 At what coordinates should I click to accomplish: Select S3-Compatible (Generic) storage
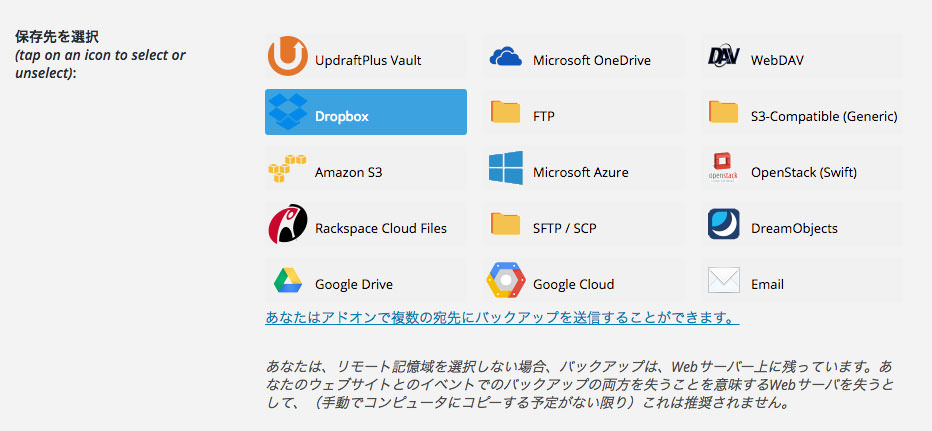(x=802, y=112)
